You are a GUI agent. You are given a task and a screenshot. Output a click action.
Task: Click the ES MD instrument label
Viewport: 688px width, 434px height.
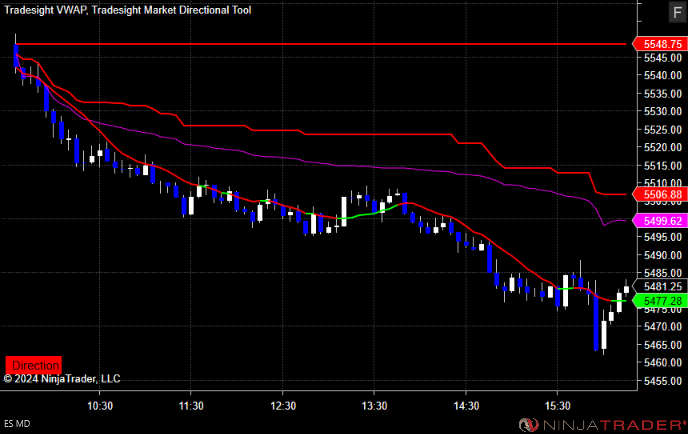tap(17, 424)
